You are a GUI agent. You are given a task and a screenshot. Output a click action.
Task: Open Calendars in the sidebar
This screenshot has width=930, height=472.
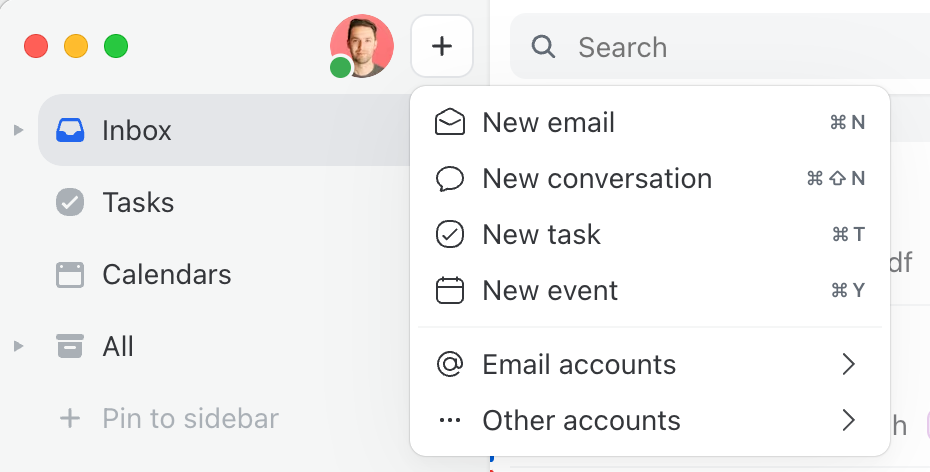pyautogui.click(x=166, y=275)
